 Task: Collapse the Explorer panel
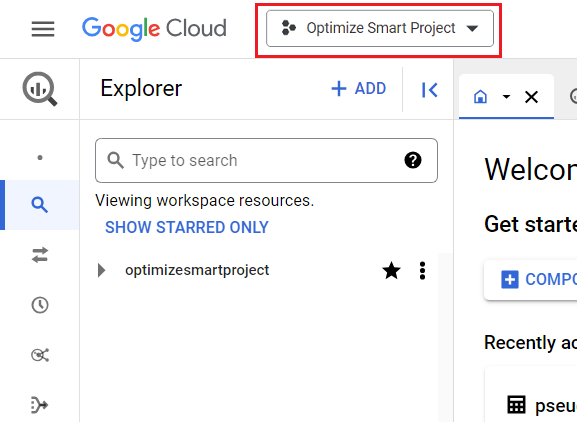(x=429, y=90)
